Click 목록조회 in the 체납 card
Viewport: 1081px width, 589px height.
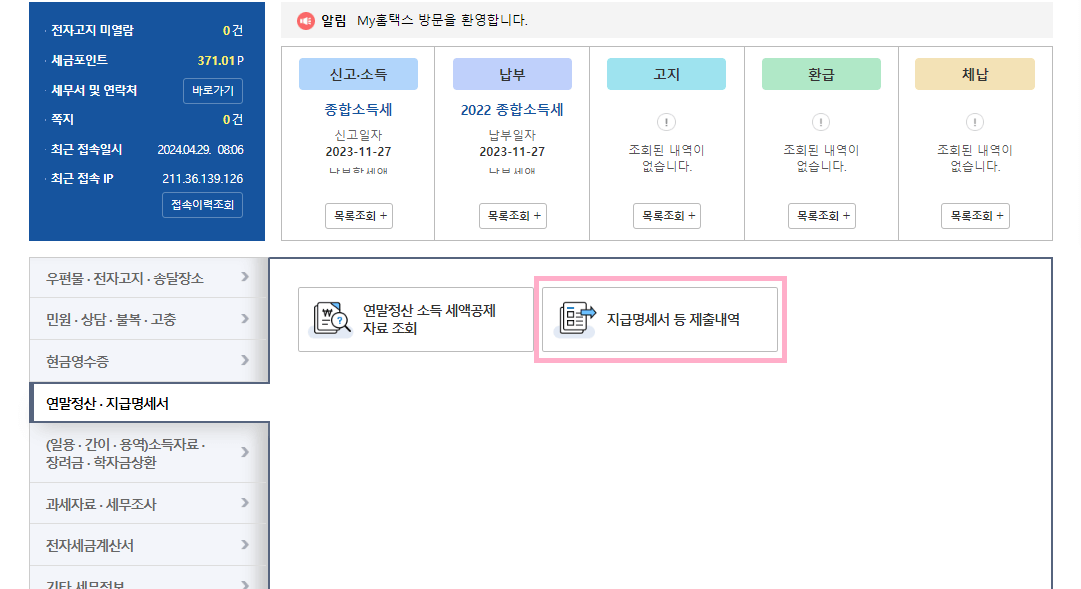[975, 215]
